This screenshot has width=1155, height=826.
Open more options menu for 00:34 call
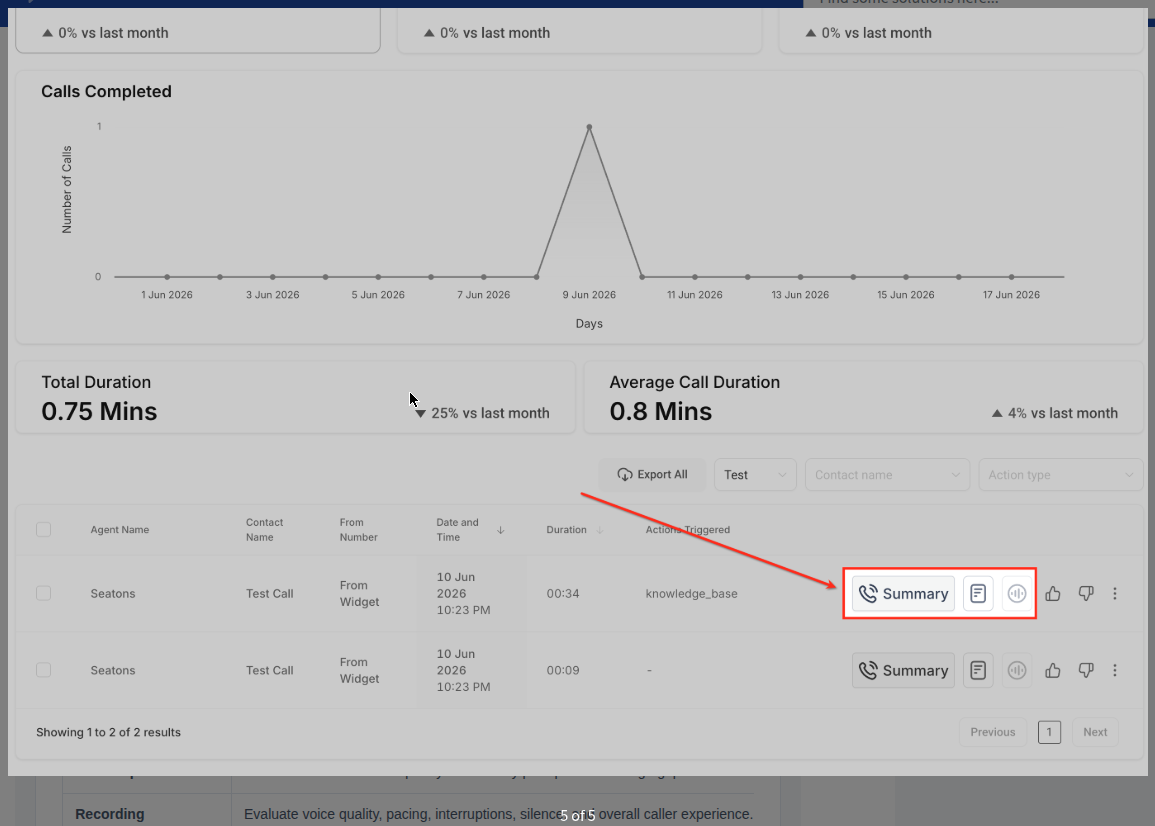coord(1114,593)
